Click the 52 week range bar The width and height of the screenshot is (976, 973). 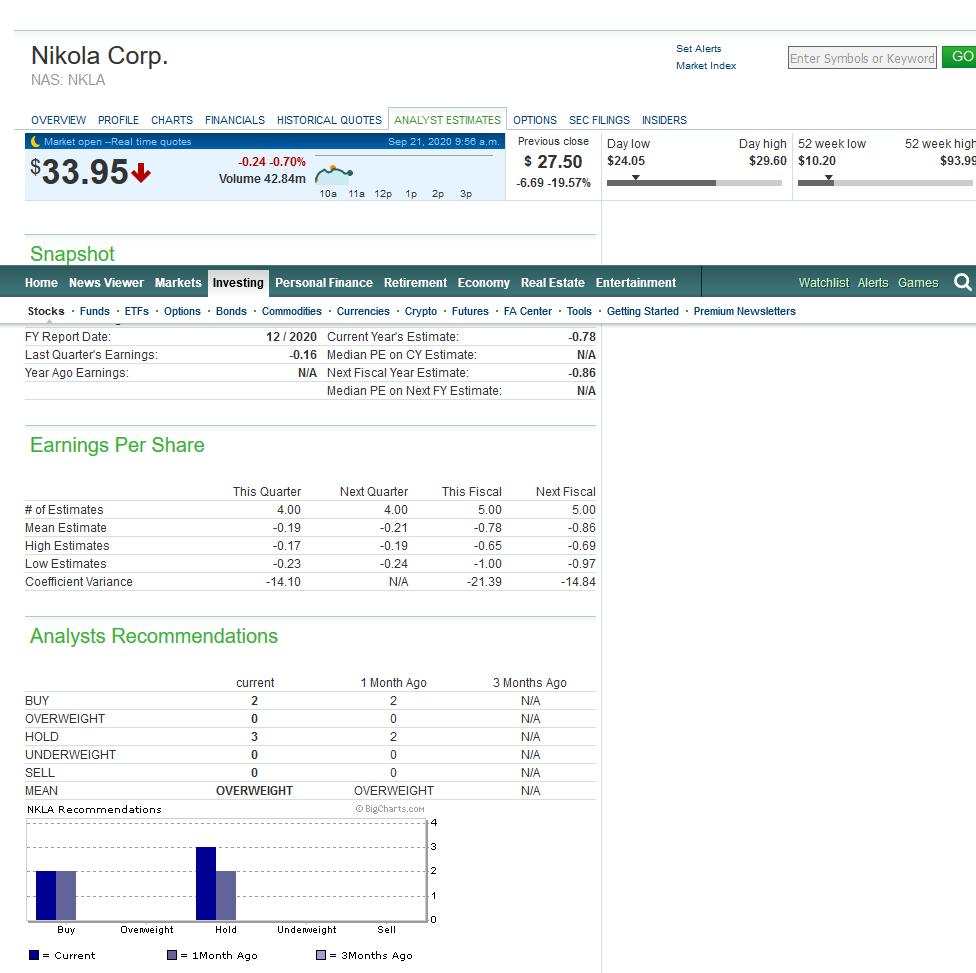point(885,182)
